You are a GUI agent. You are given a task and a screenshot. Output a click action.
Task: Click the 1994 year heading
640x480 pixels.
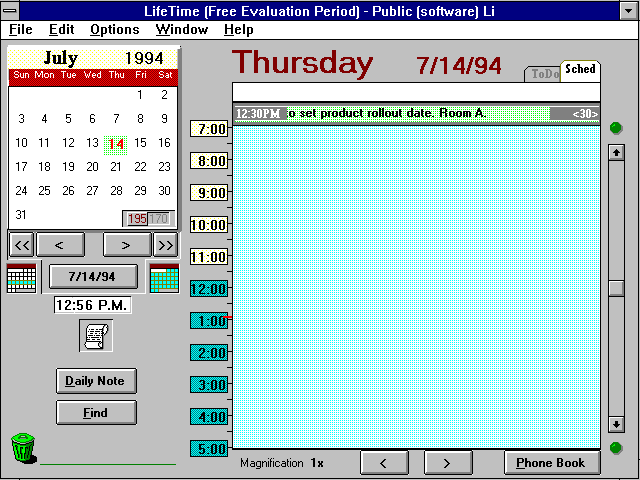144,58
